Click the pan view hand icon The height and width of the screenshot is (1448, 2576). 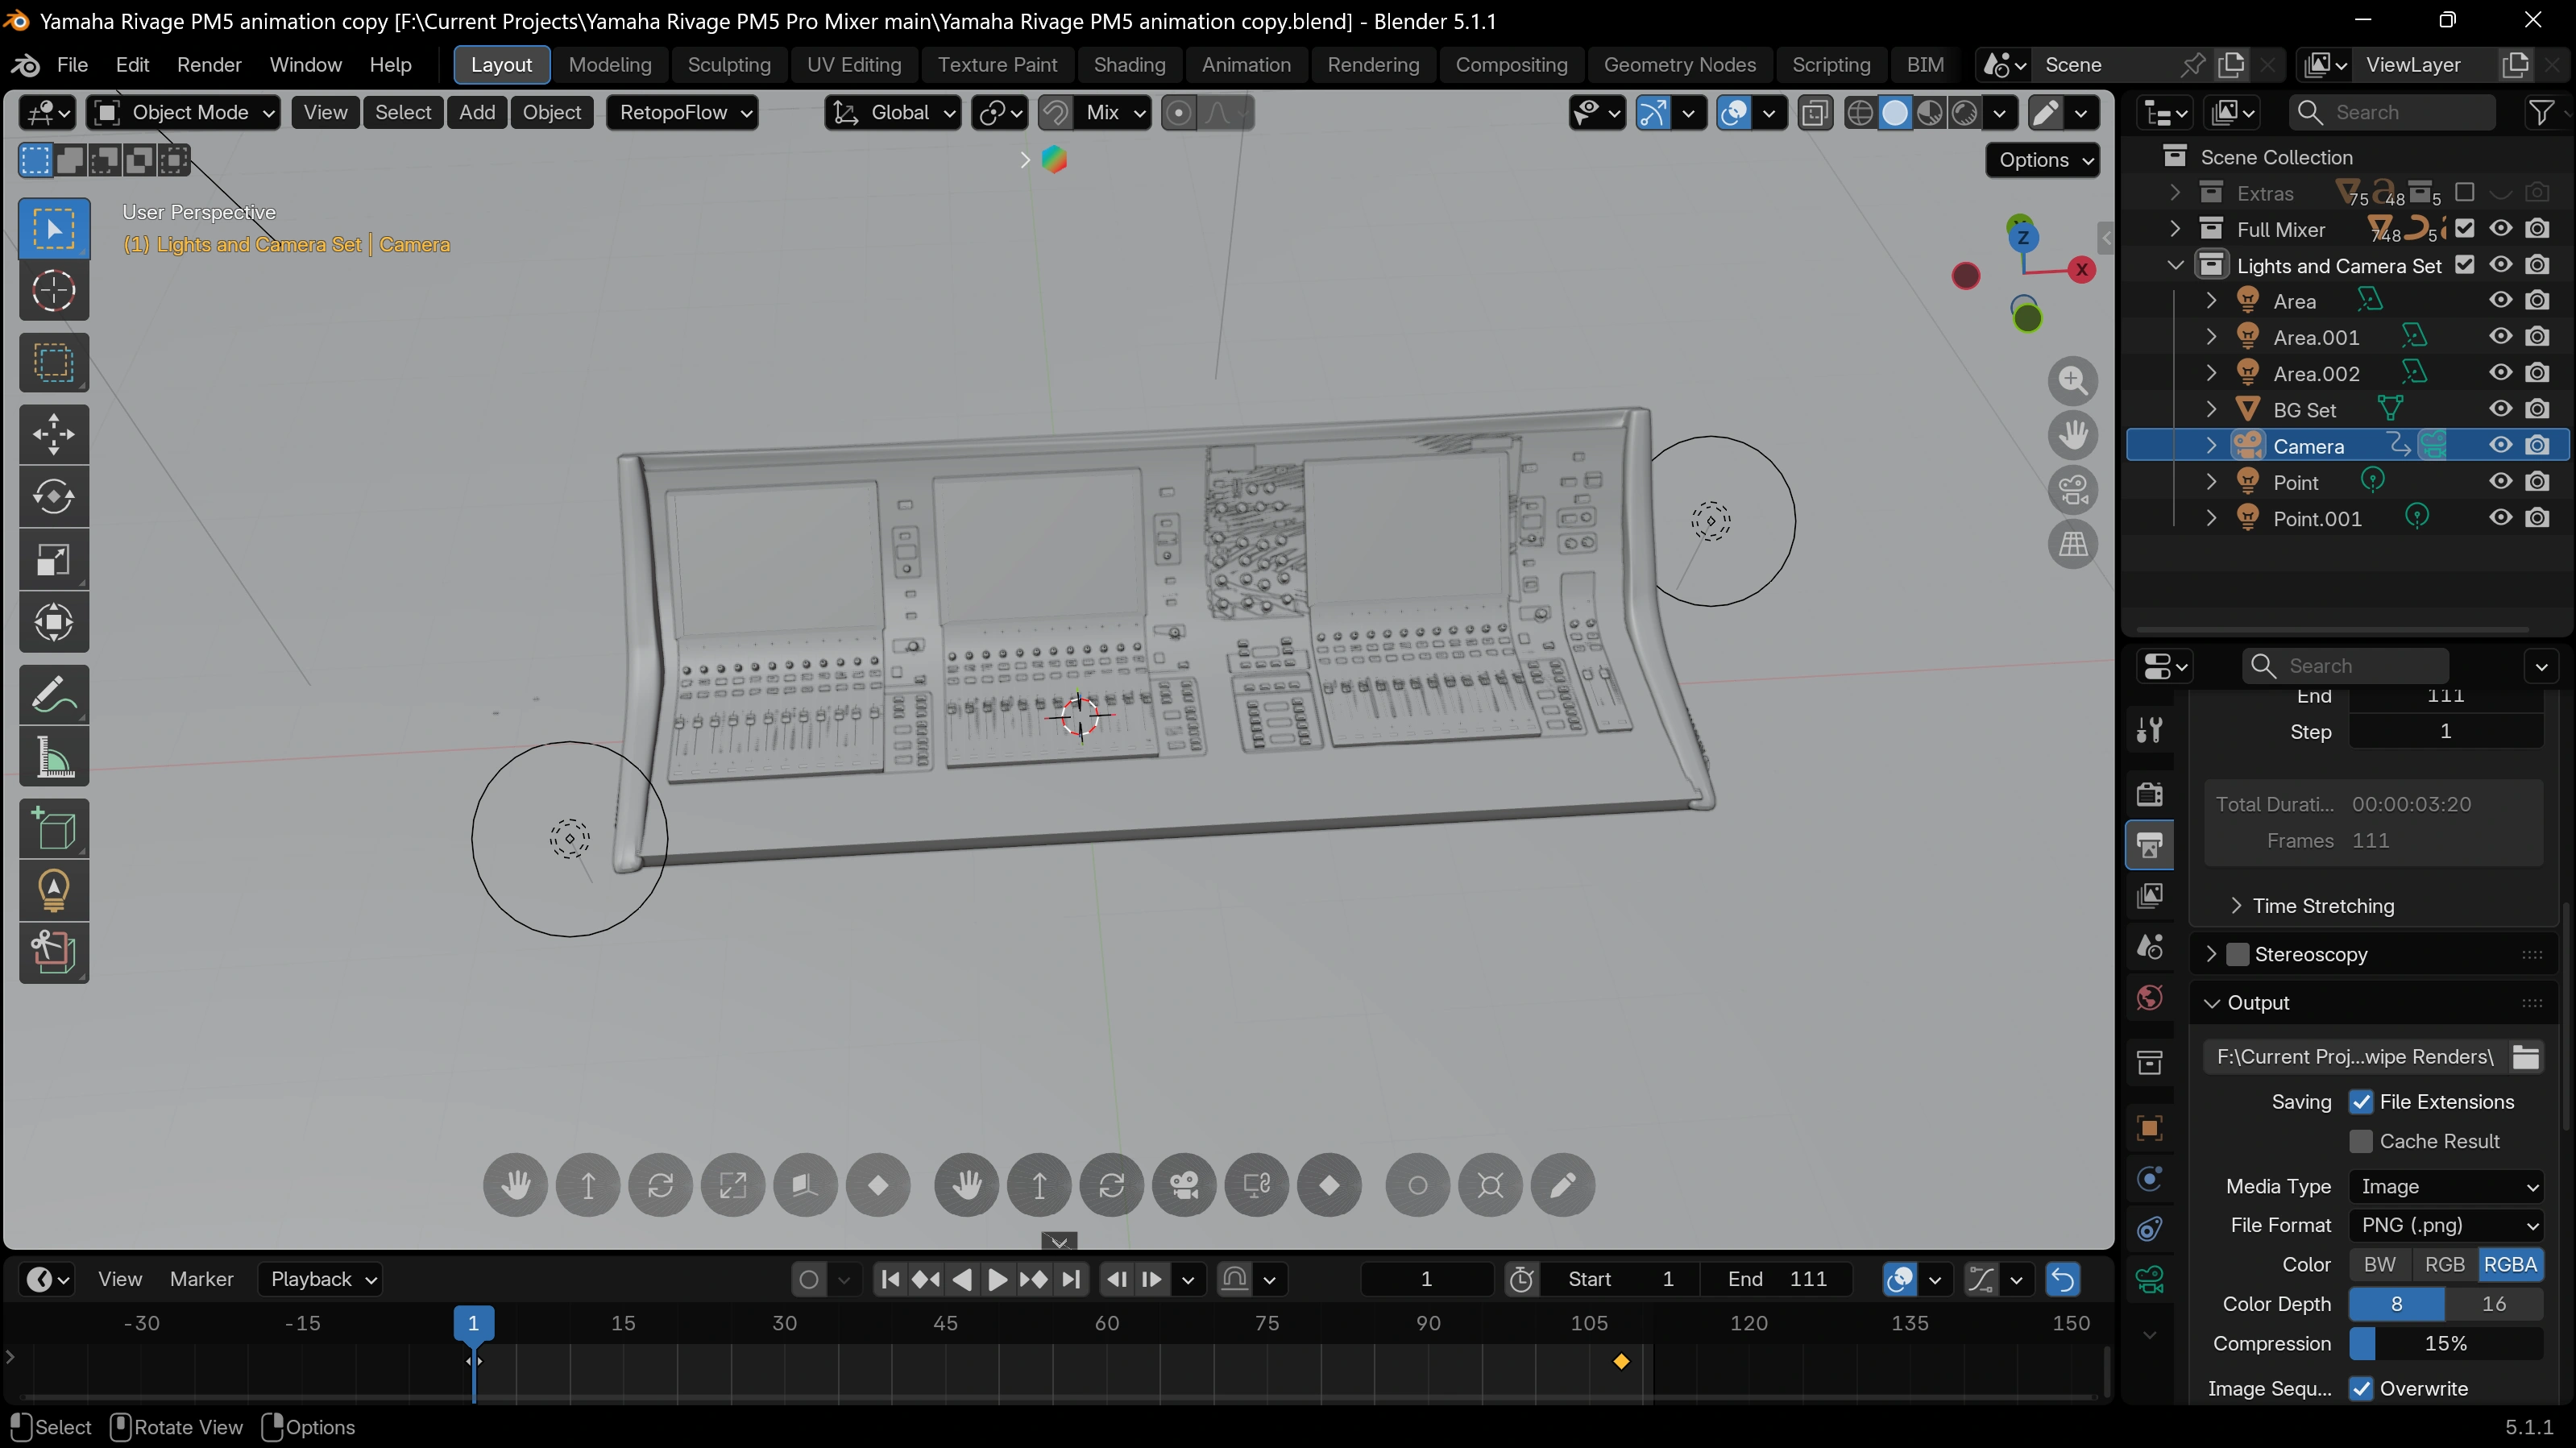[2073, 435]
